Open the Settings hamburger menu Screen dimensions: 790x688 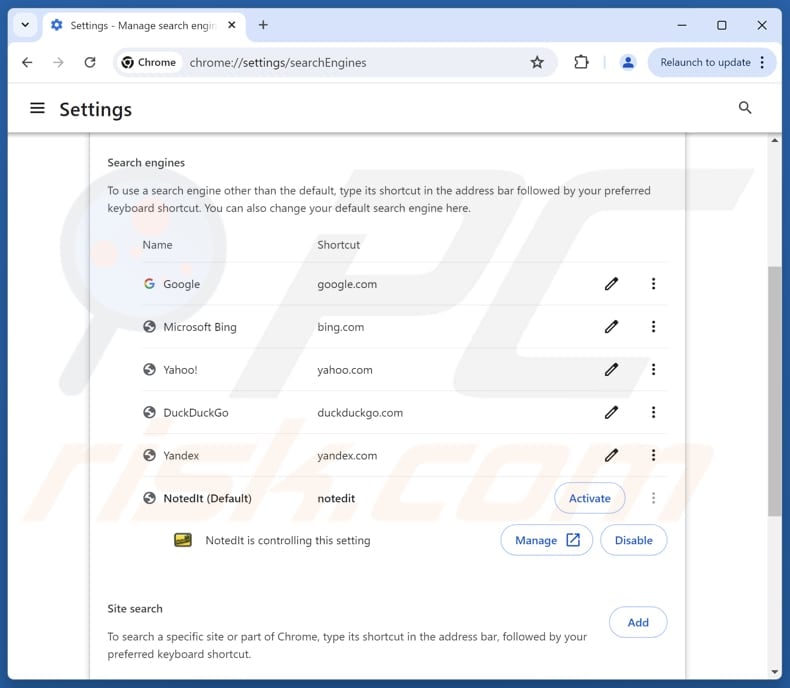(37, 108)
